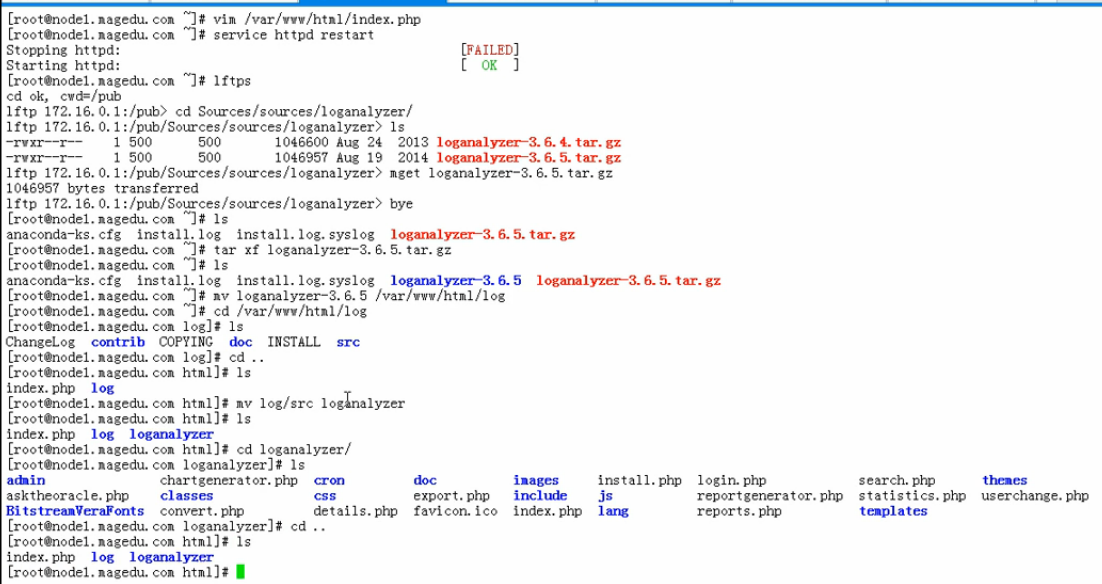Screen dimensions: 1102x584
Task: Click 'mv log/src loganalyzer' command text
Action: (320, 403)
